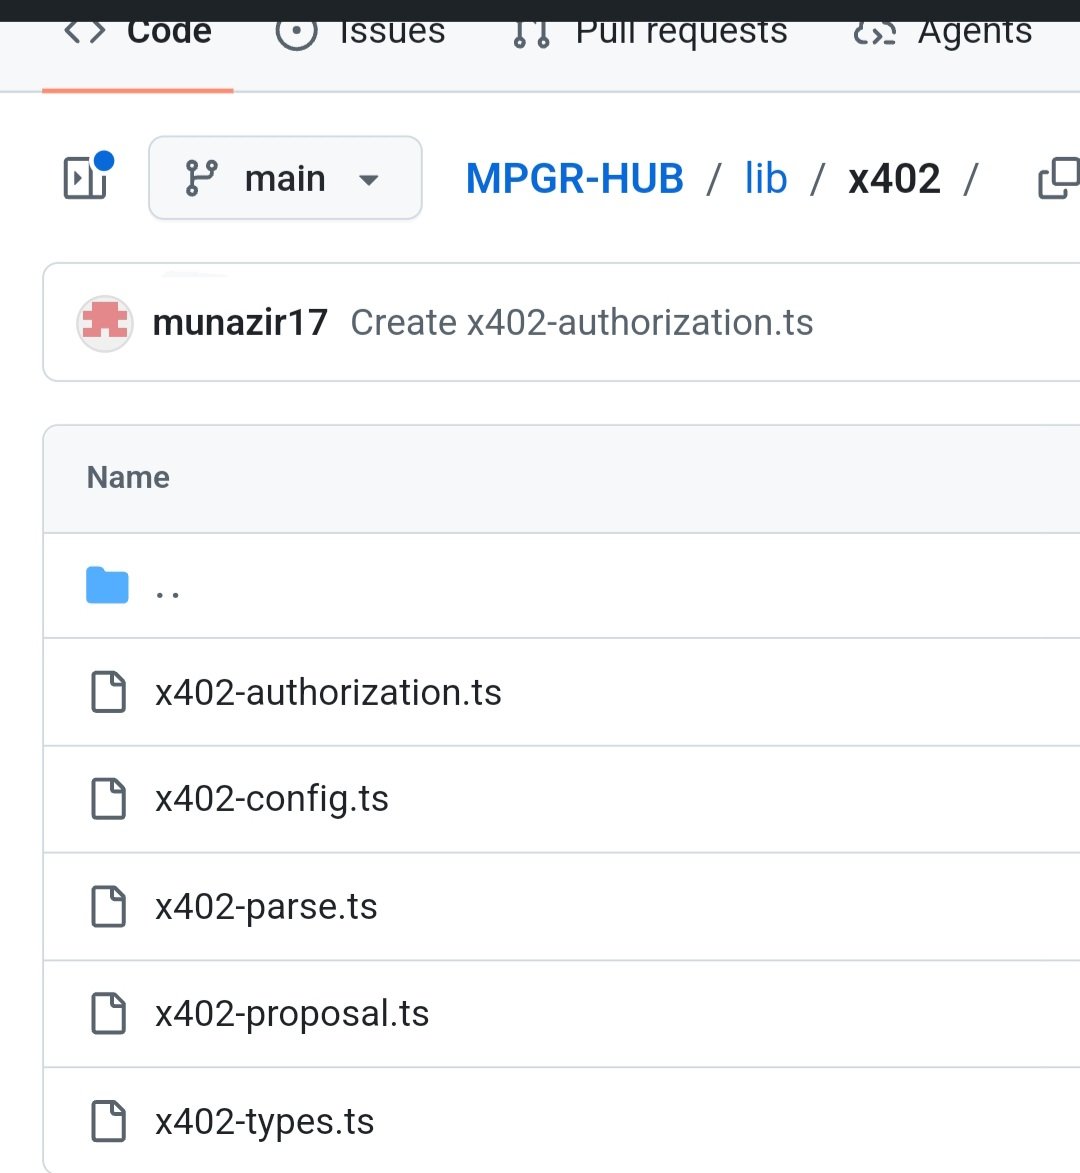
Task: Click the Name column header
Action: pyautogui.click(x=128, y=477)
